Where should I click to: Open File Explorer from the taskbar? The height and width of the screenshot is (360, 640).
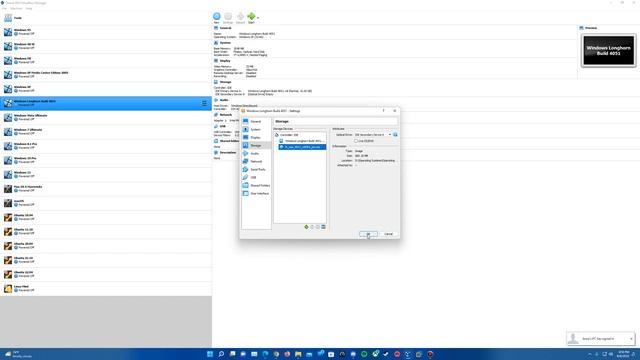tap(298, 354)
